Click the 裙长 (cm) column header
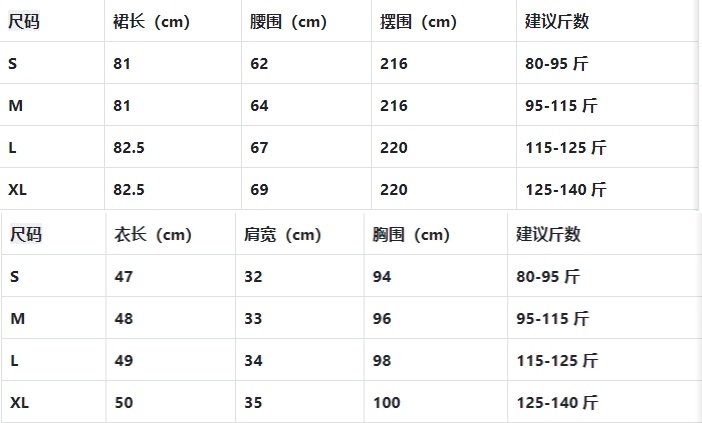 click(152, 22)
